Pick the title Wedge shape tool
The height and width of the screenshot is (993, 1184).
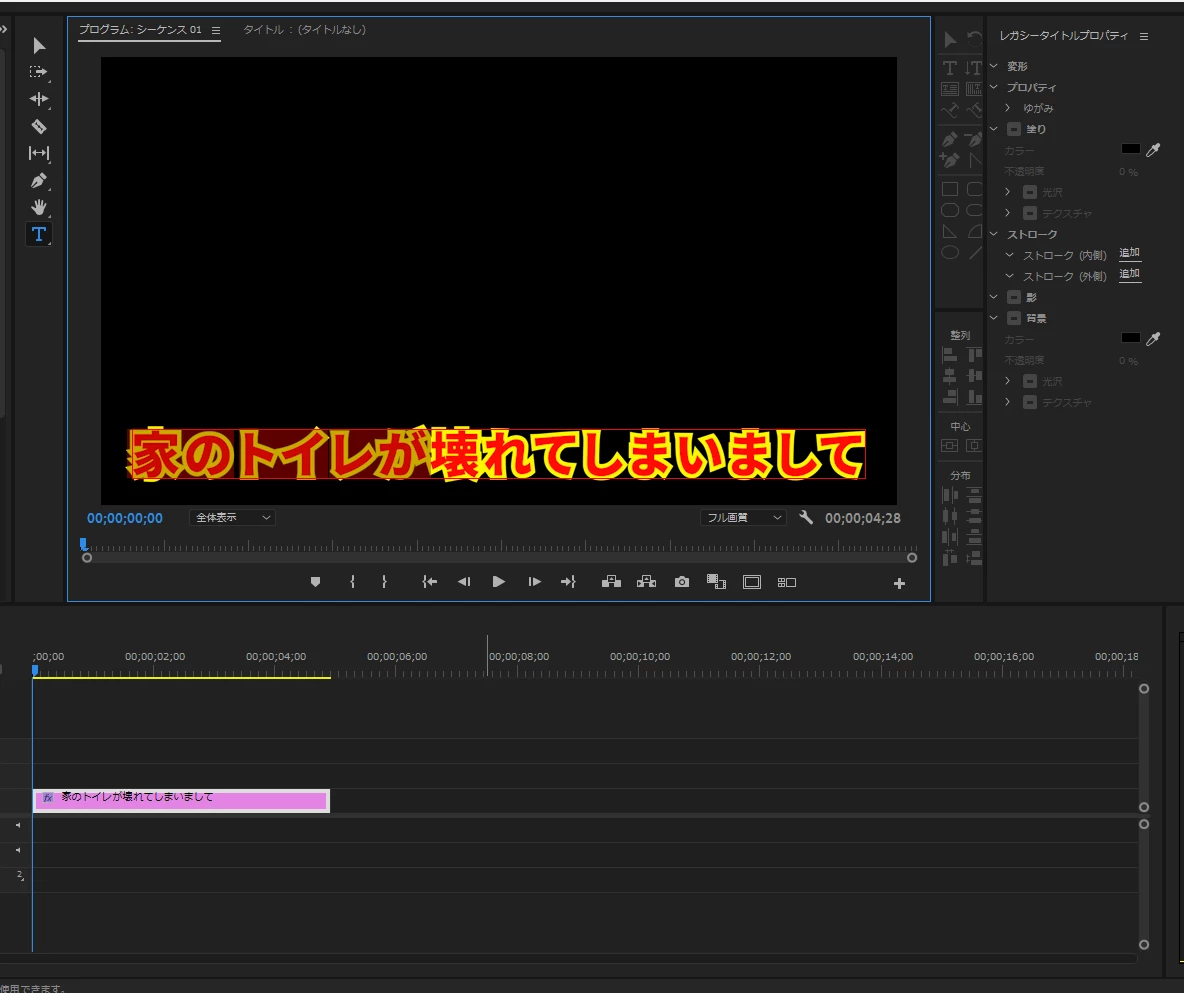[x=950, y=231]
